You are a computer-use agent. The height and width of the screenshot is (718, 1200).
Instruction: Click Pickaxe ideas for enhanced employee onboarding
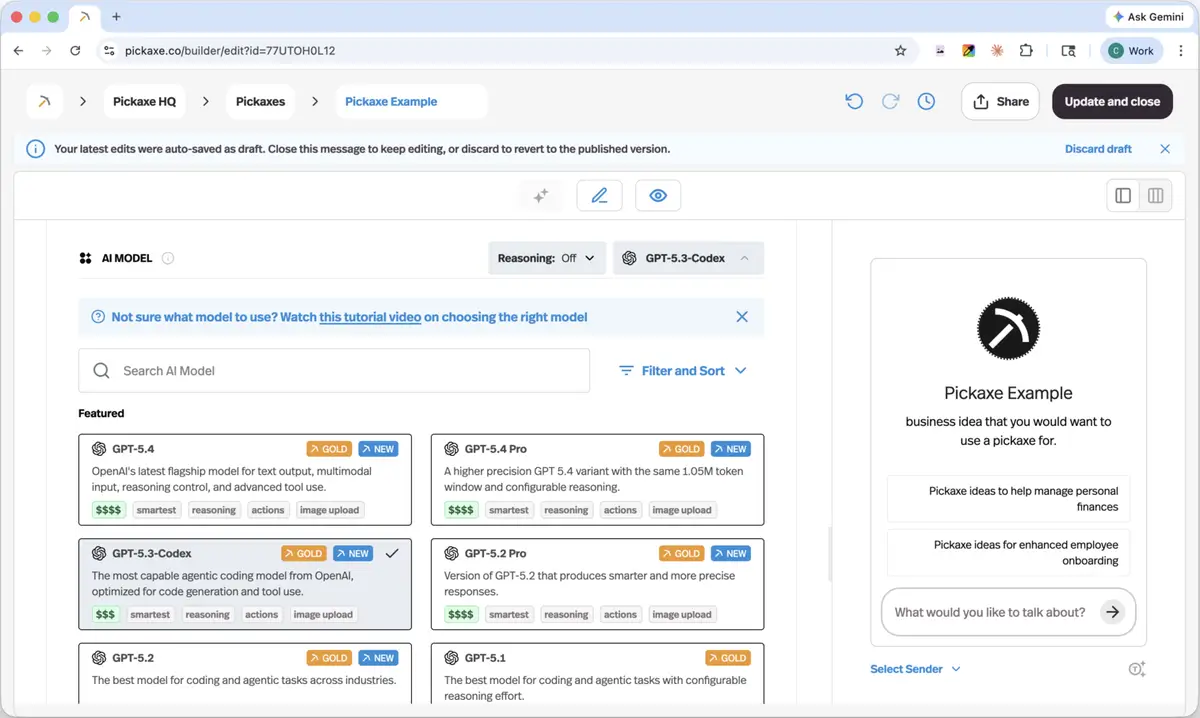tap(1008, 553)
